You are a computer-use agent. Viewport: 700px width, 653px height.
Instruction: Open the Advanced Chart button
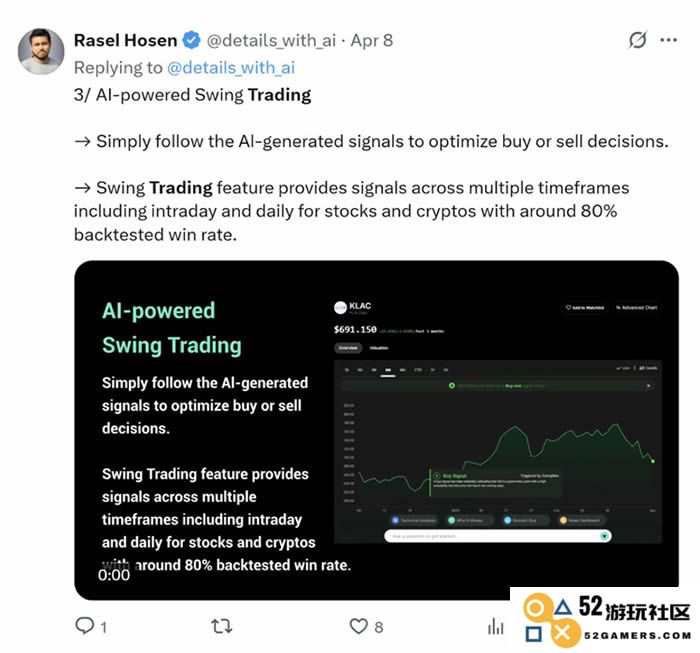[637, 308]
